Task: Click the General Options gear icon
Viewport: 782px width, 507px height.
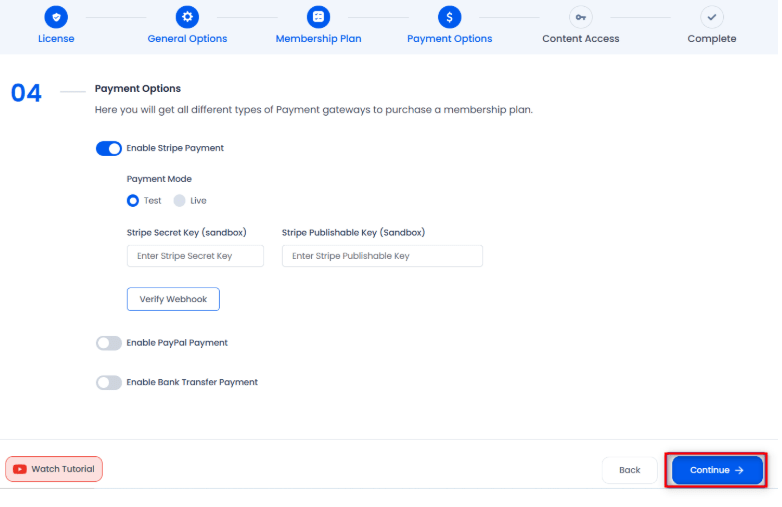Action: pos(187,17)
